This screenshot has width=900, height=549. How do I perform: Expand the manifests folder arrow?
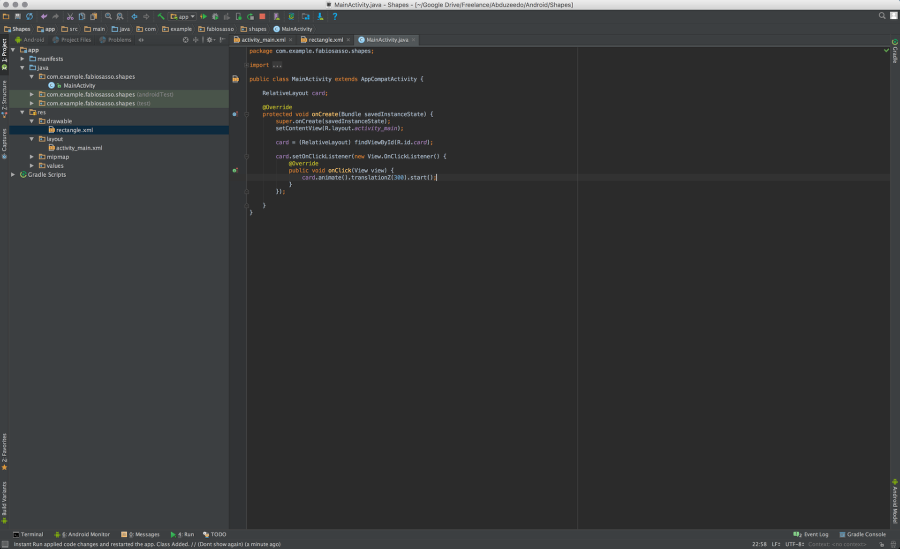pyautogui.click(x=22, y=59)
